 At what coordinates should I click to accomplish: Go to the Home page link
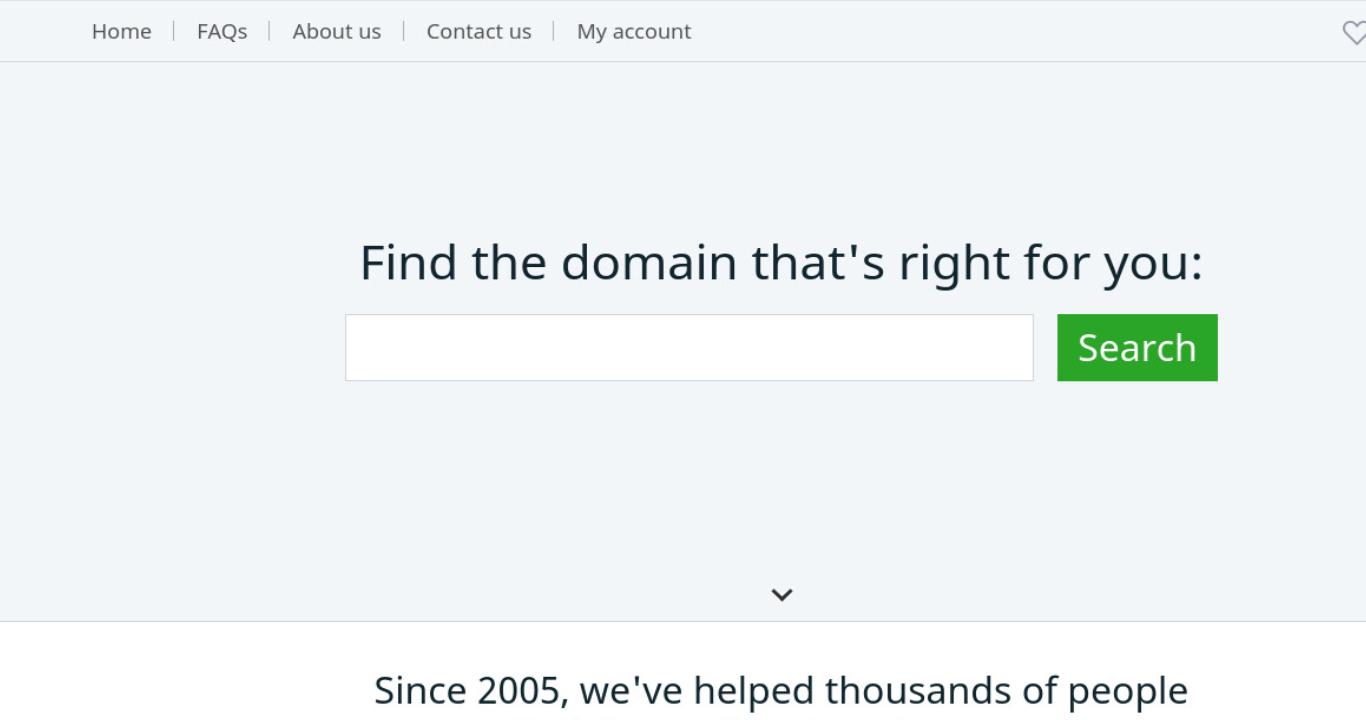(122, 32)
